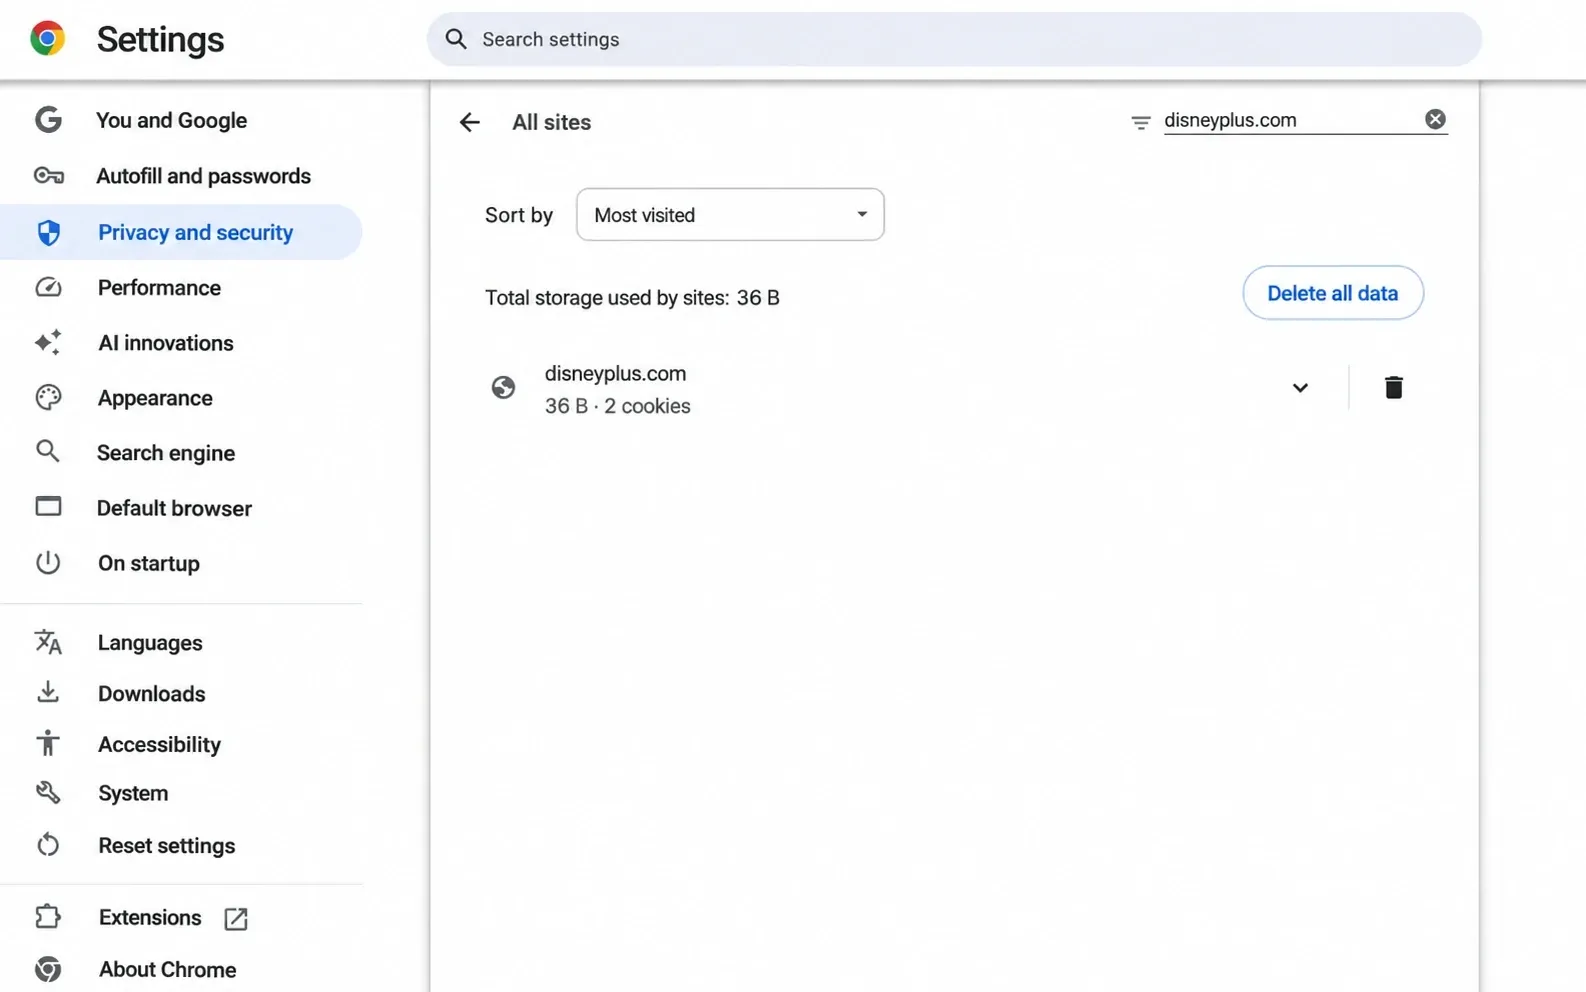Select Privacy and security section
The image size is (1586, 992).
click(x=181, y=232)
